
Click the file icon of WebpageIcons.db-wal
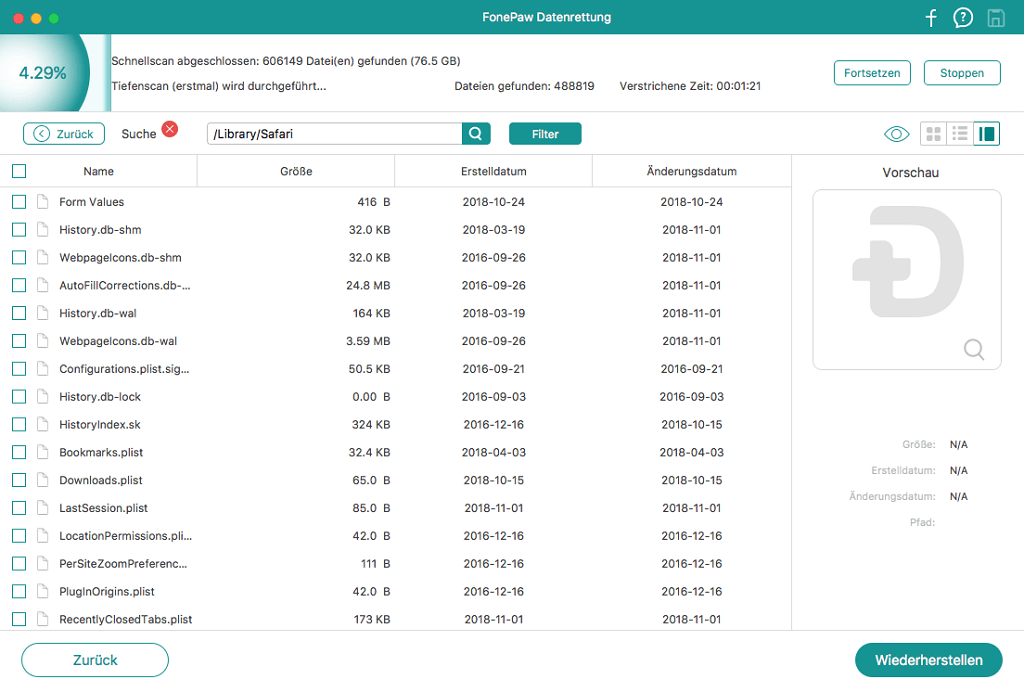(42, 341)
